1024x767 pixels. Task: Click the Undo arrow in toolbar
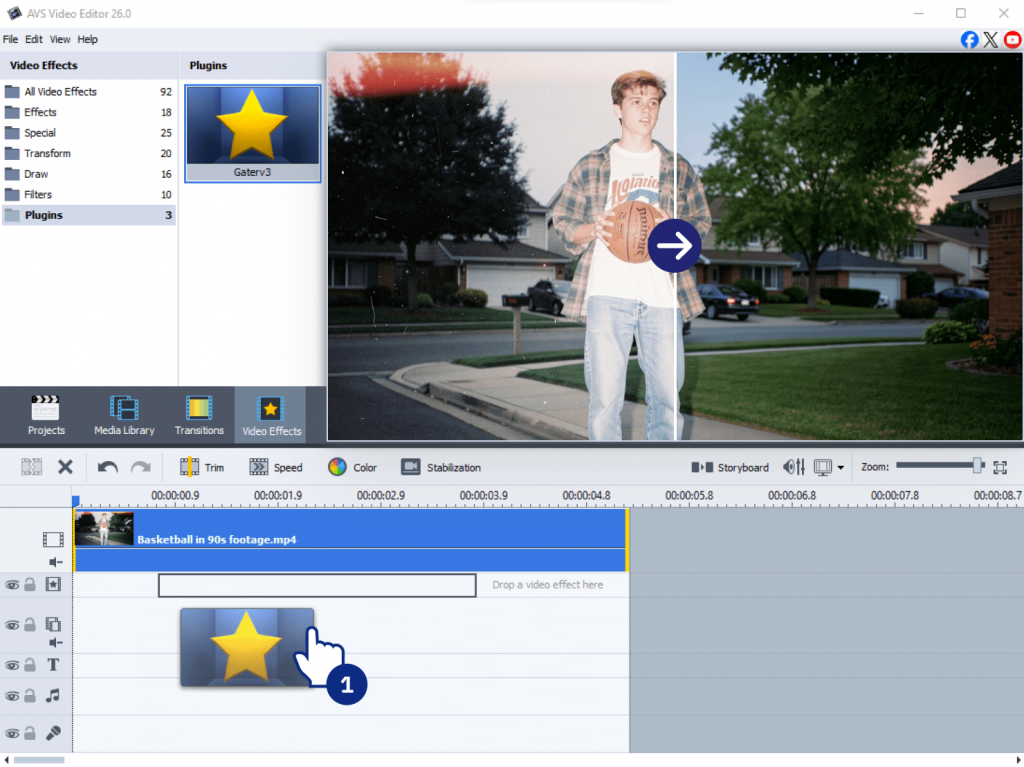[107, 467]
